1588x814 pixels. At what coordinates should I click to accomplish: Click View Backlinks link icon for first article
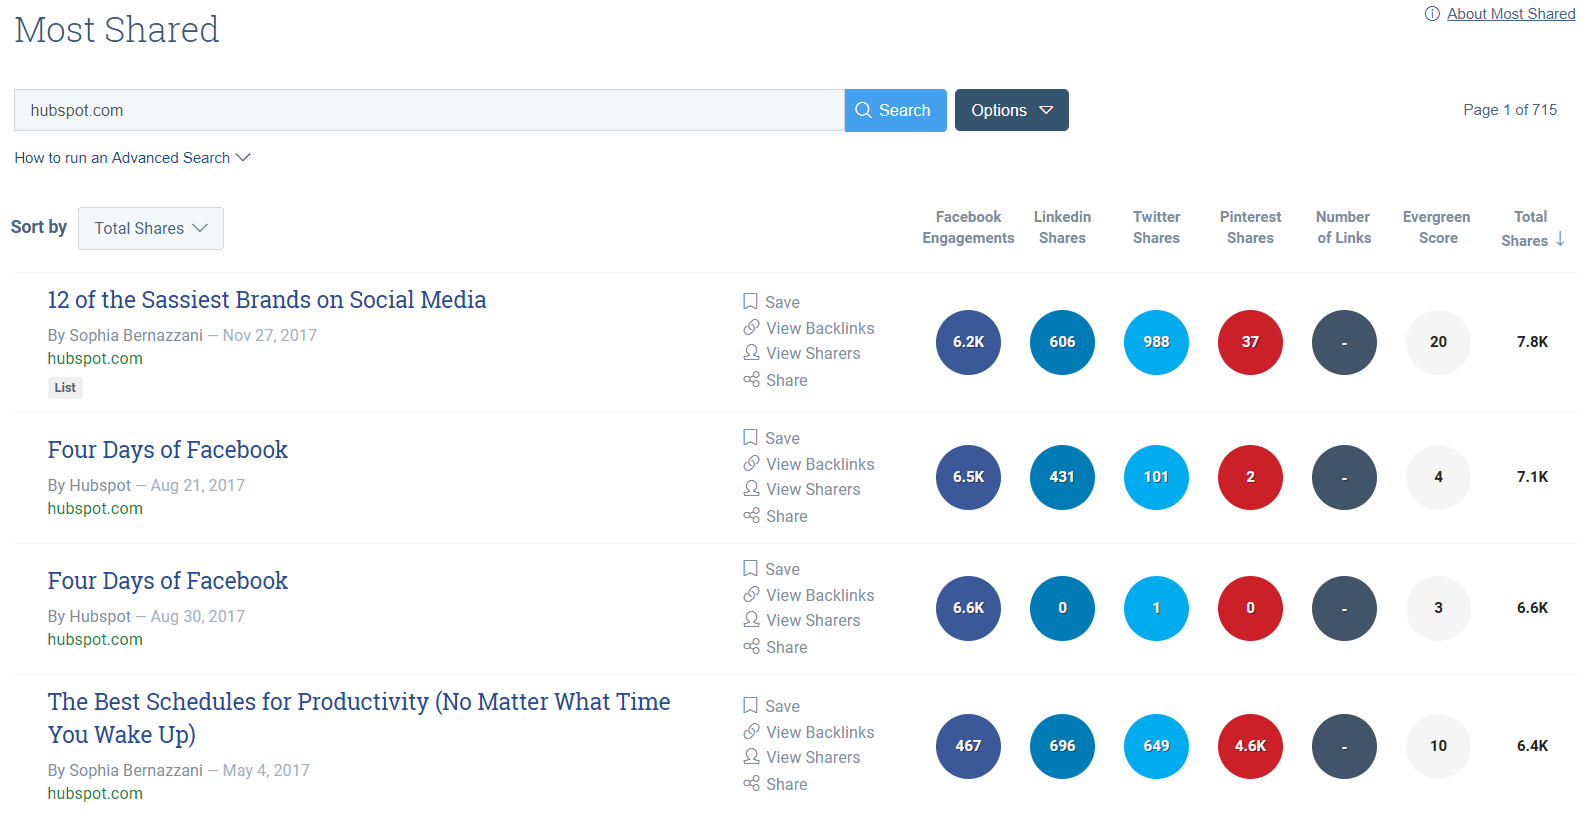(x=751, y=328)
